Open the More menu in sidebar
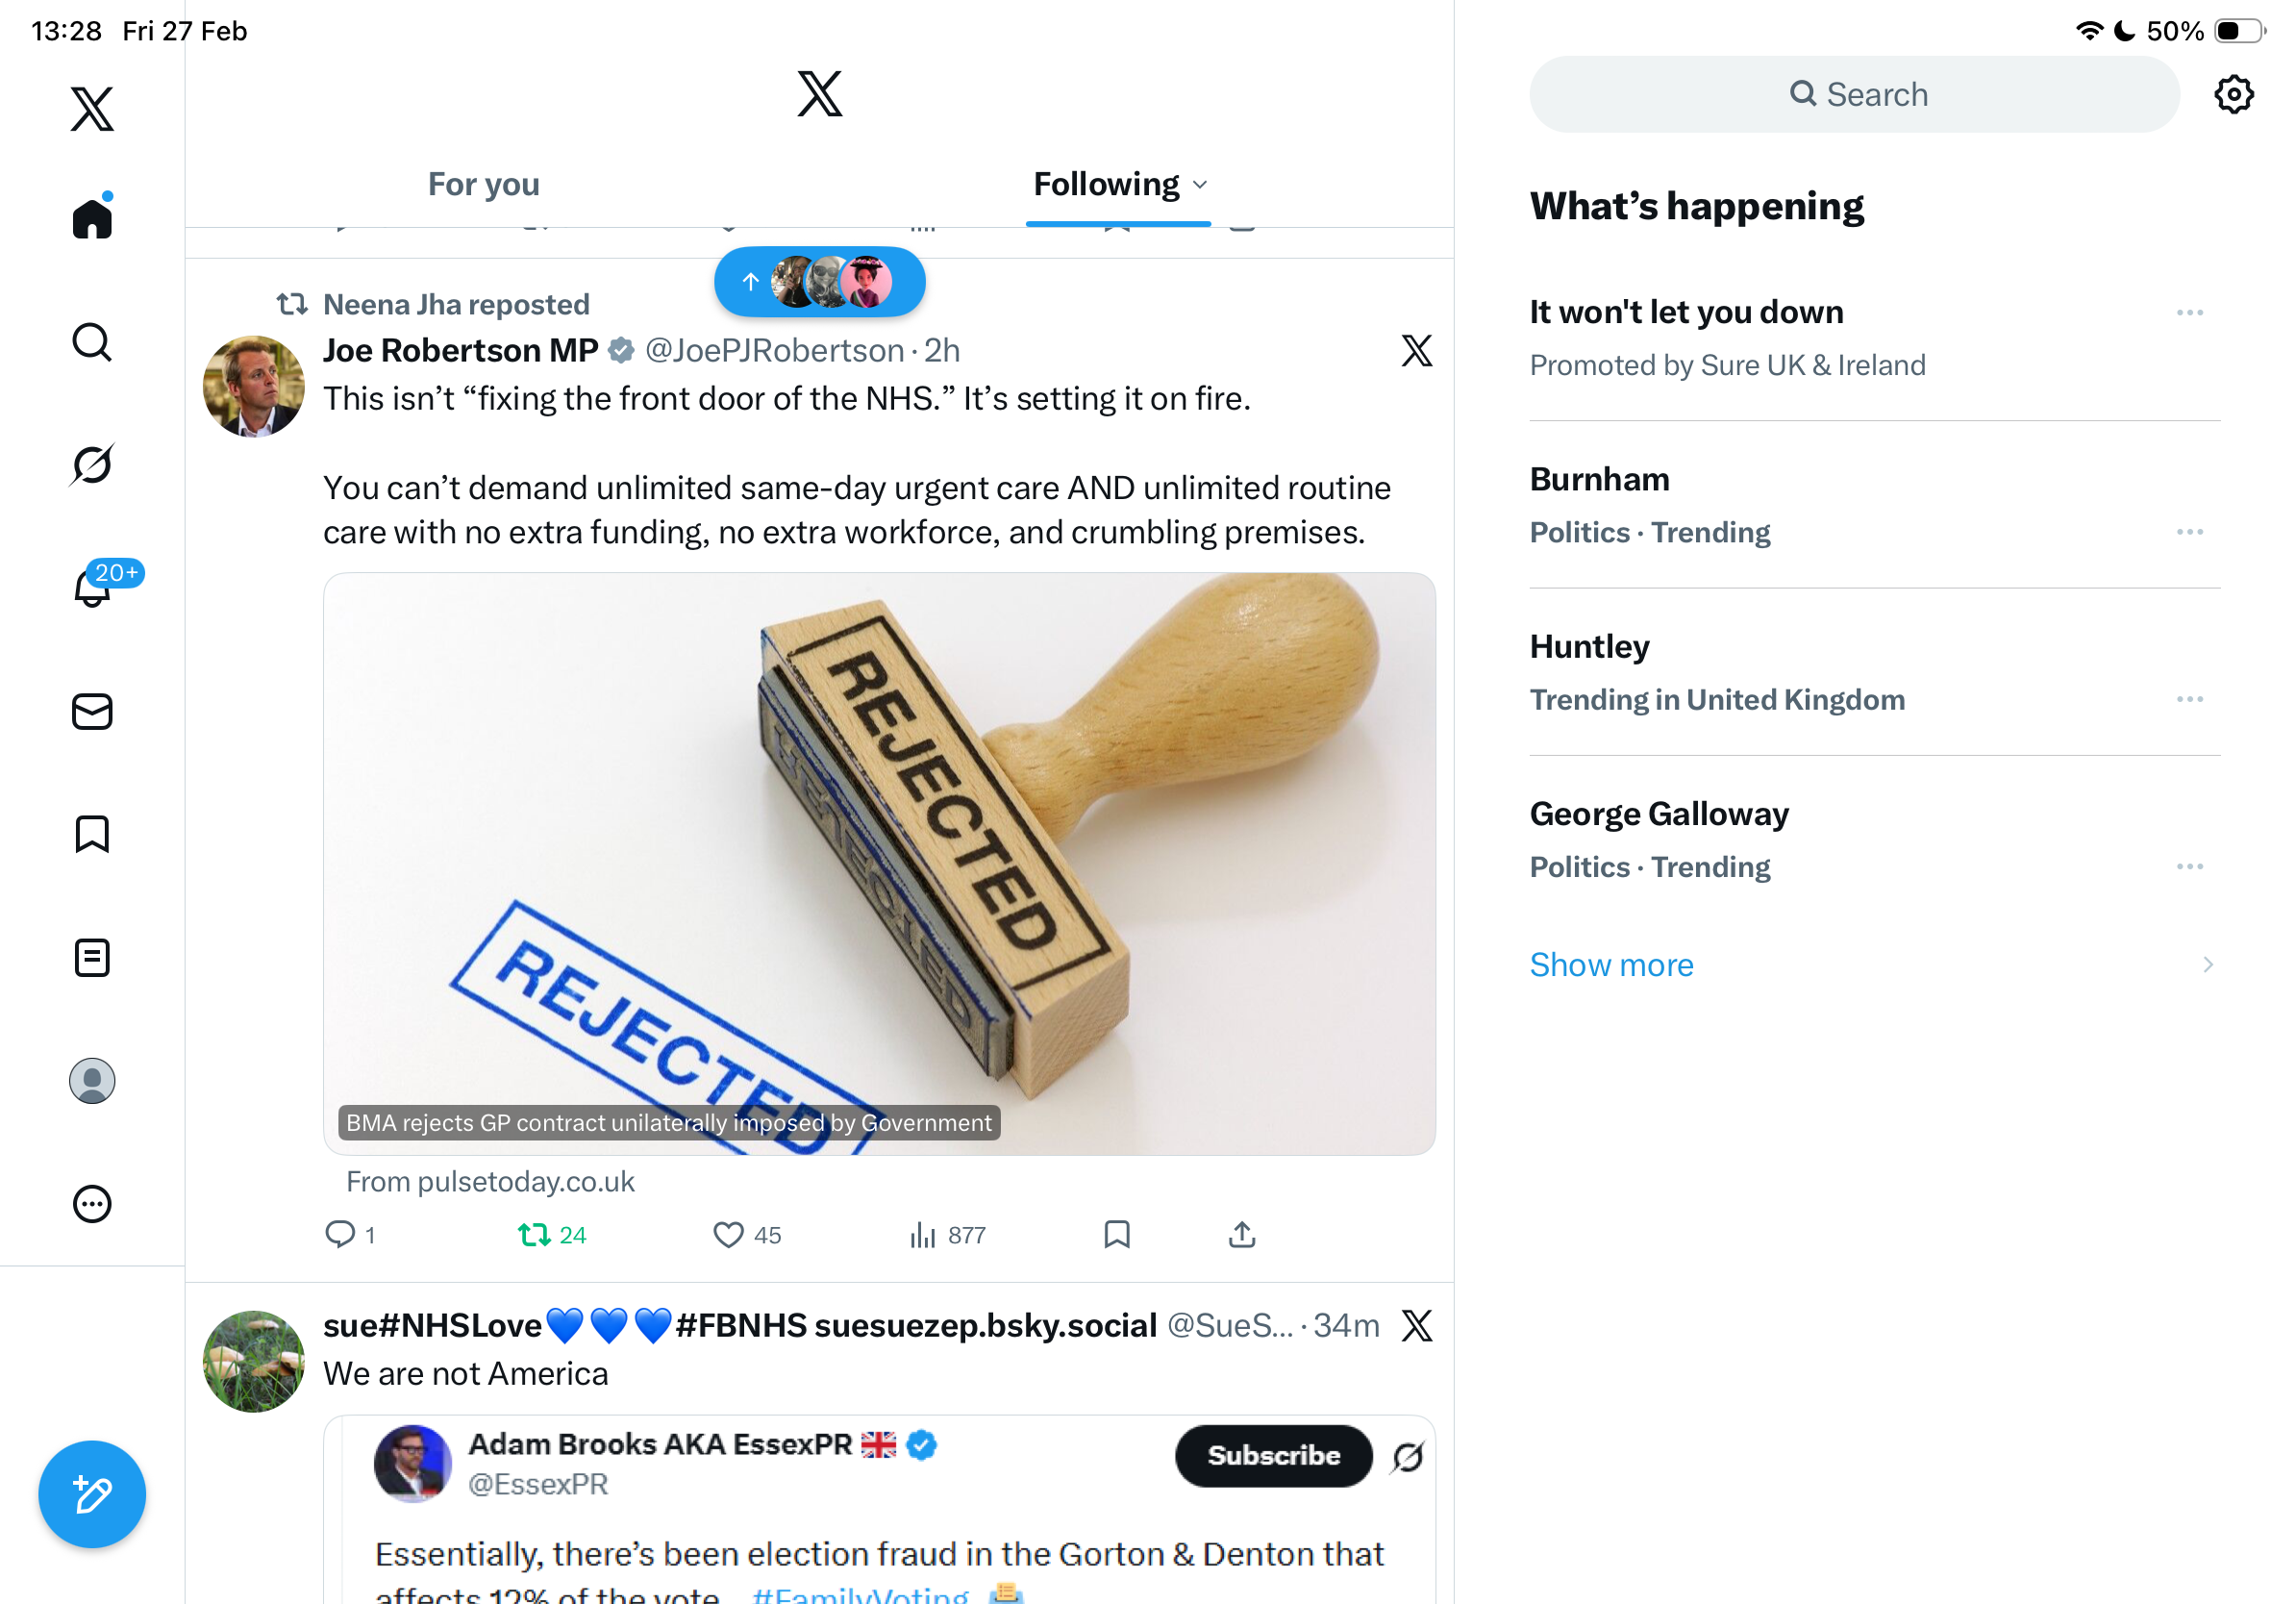The image size is (2296, 1604). click(92, 1204)
